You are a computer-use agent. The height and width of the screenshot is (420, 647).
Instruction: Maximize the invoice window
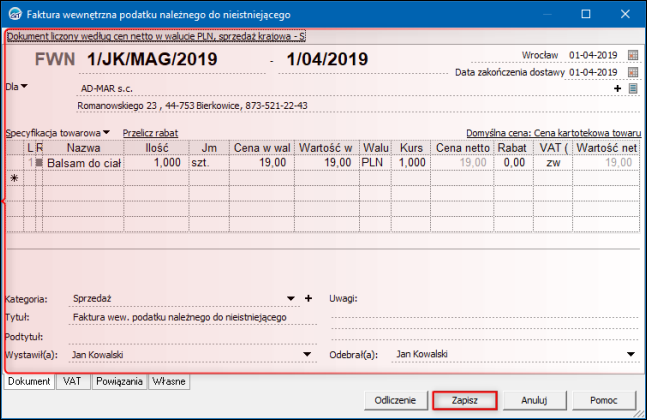[586, 14]
